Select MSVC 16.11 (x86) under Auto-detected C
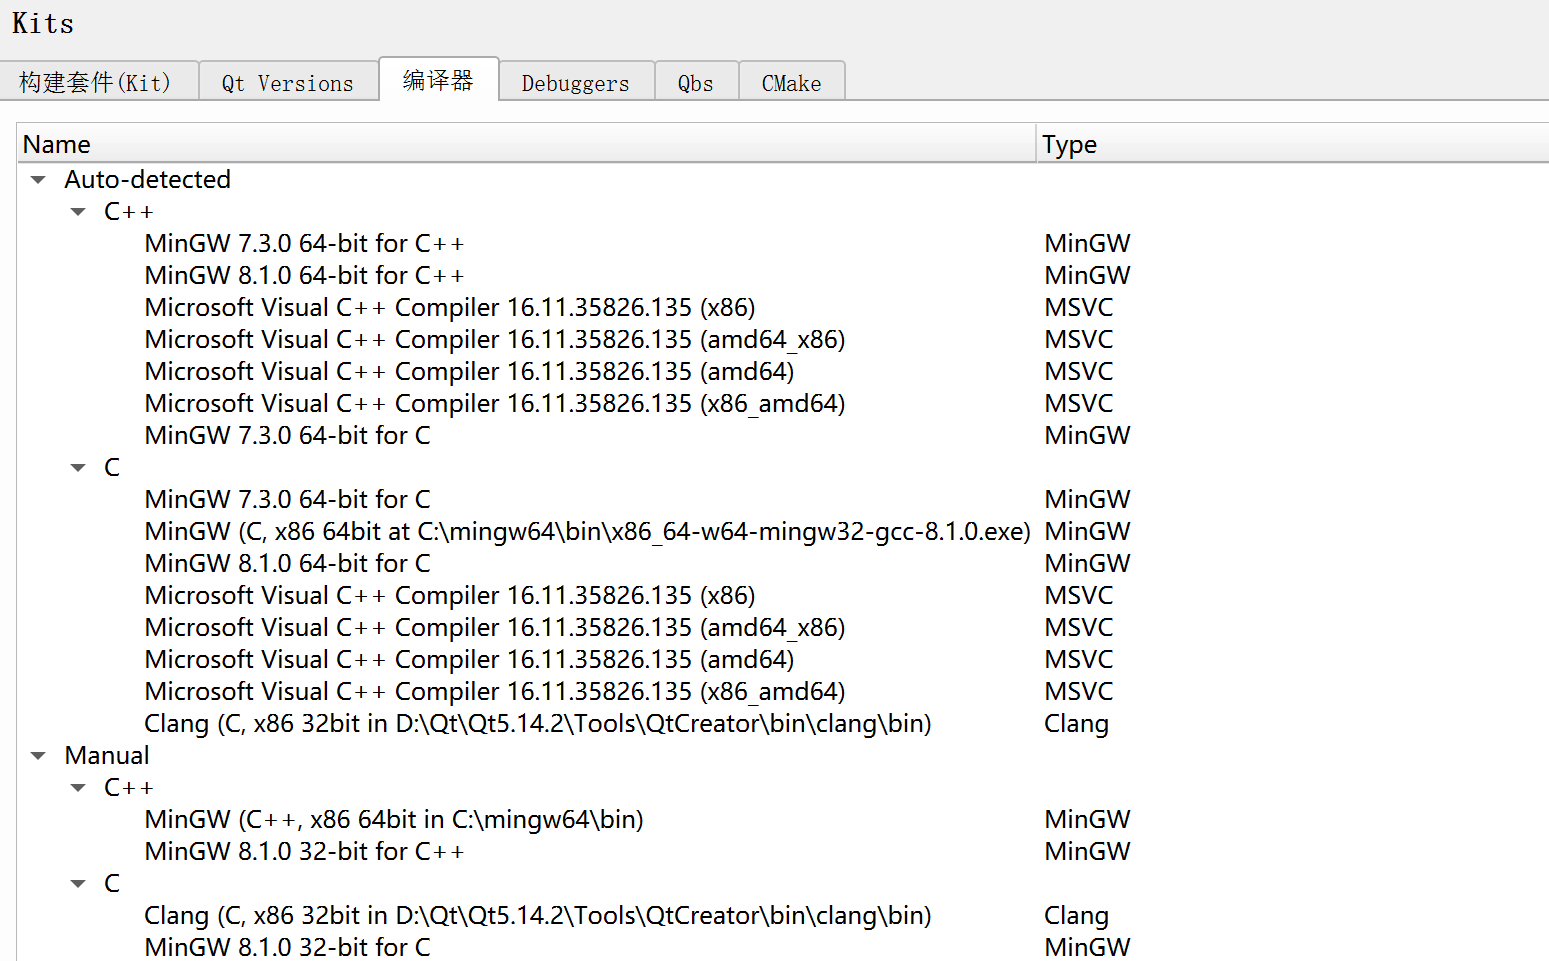Image resolution: width=1549 pixels, height=961 pixels. (x=450, y=595)
